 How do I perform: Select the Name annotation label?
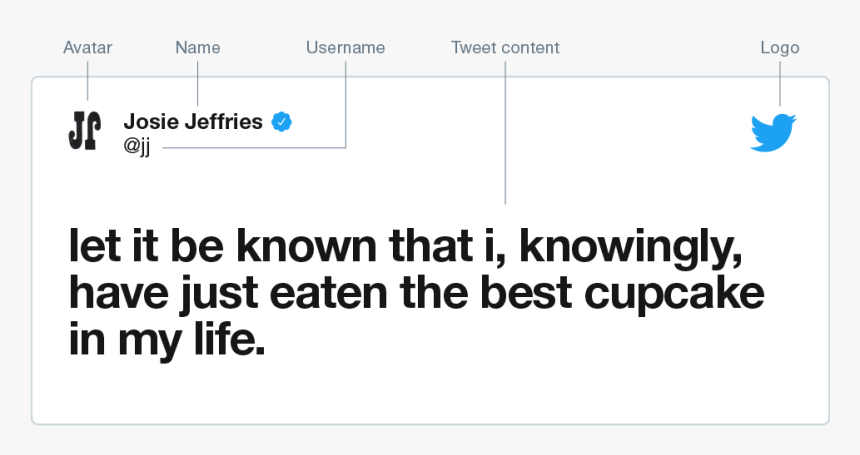(x=197, y=48)
